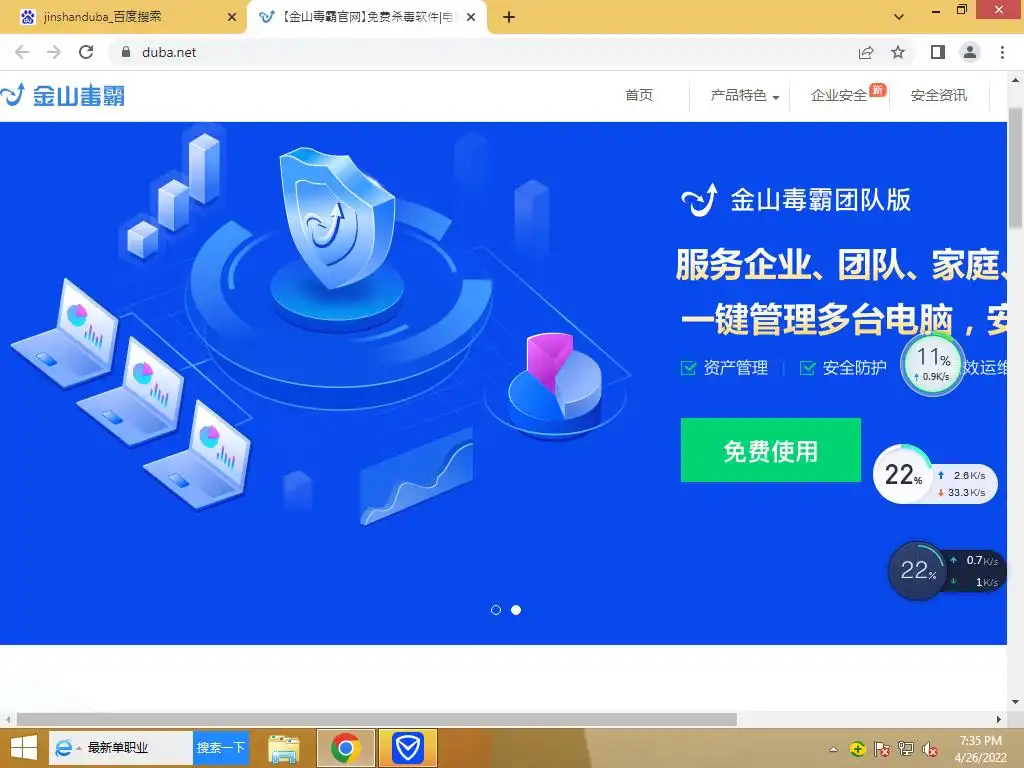Click the 资产管理 checkbox mark
This screenshot has height=768, width=1024.
click(x=688, y=368)
